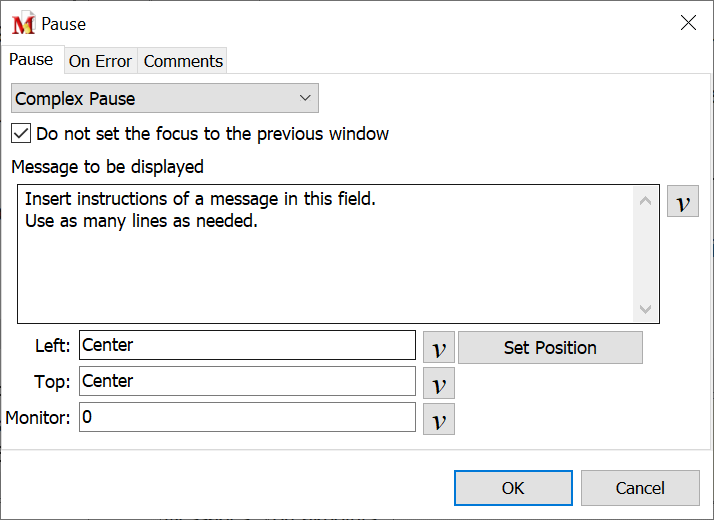Click the Monitor number input field

(x=246, y=417)
